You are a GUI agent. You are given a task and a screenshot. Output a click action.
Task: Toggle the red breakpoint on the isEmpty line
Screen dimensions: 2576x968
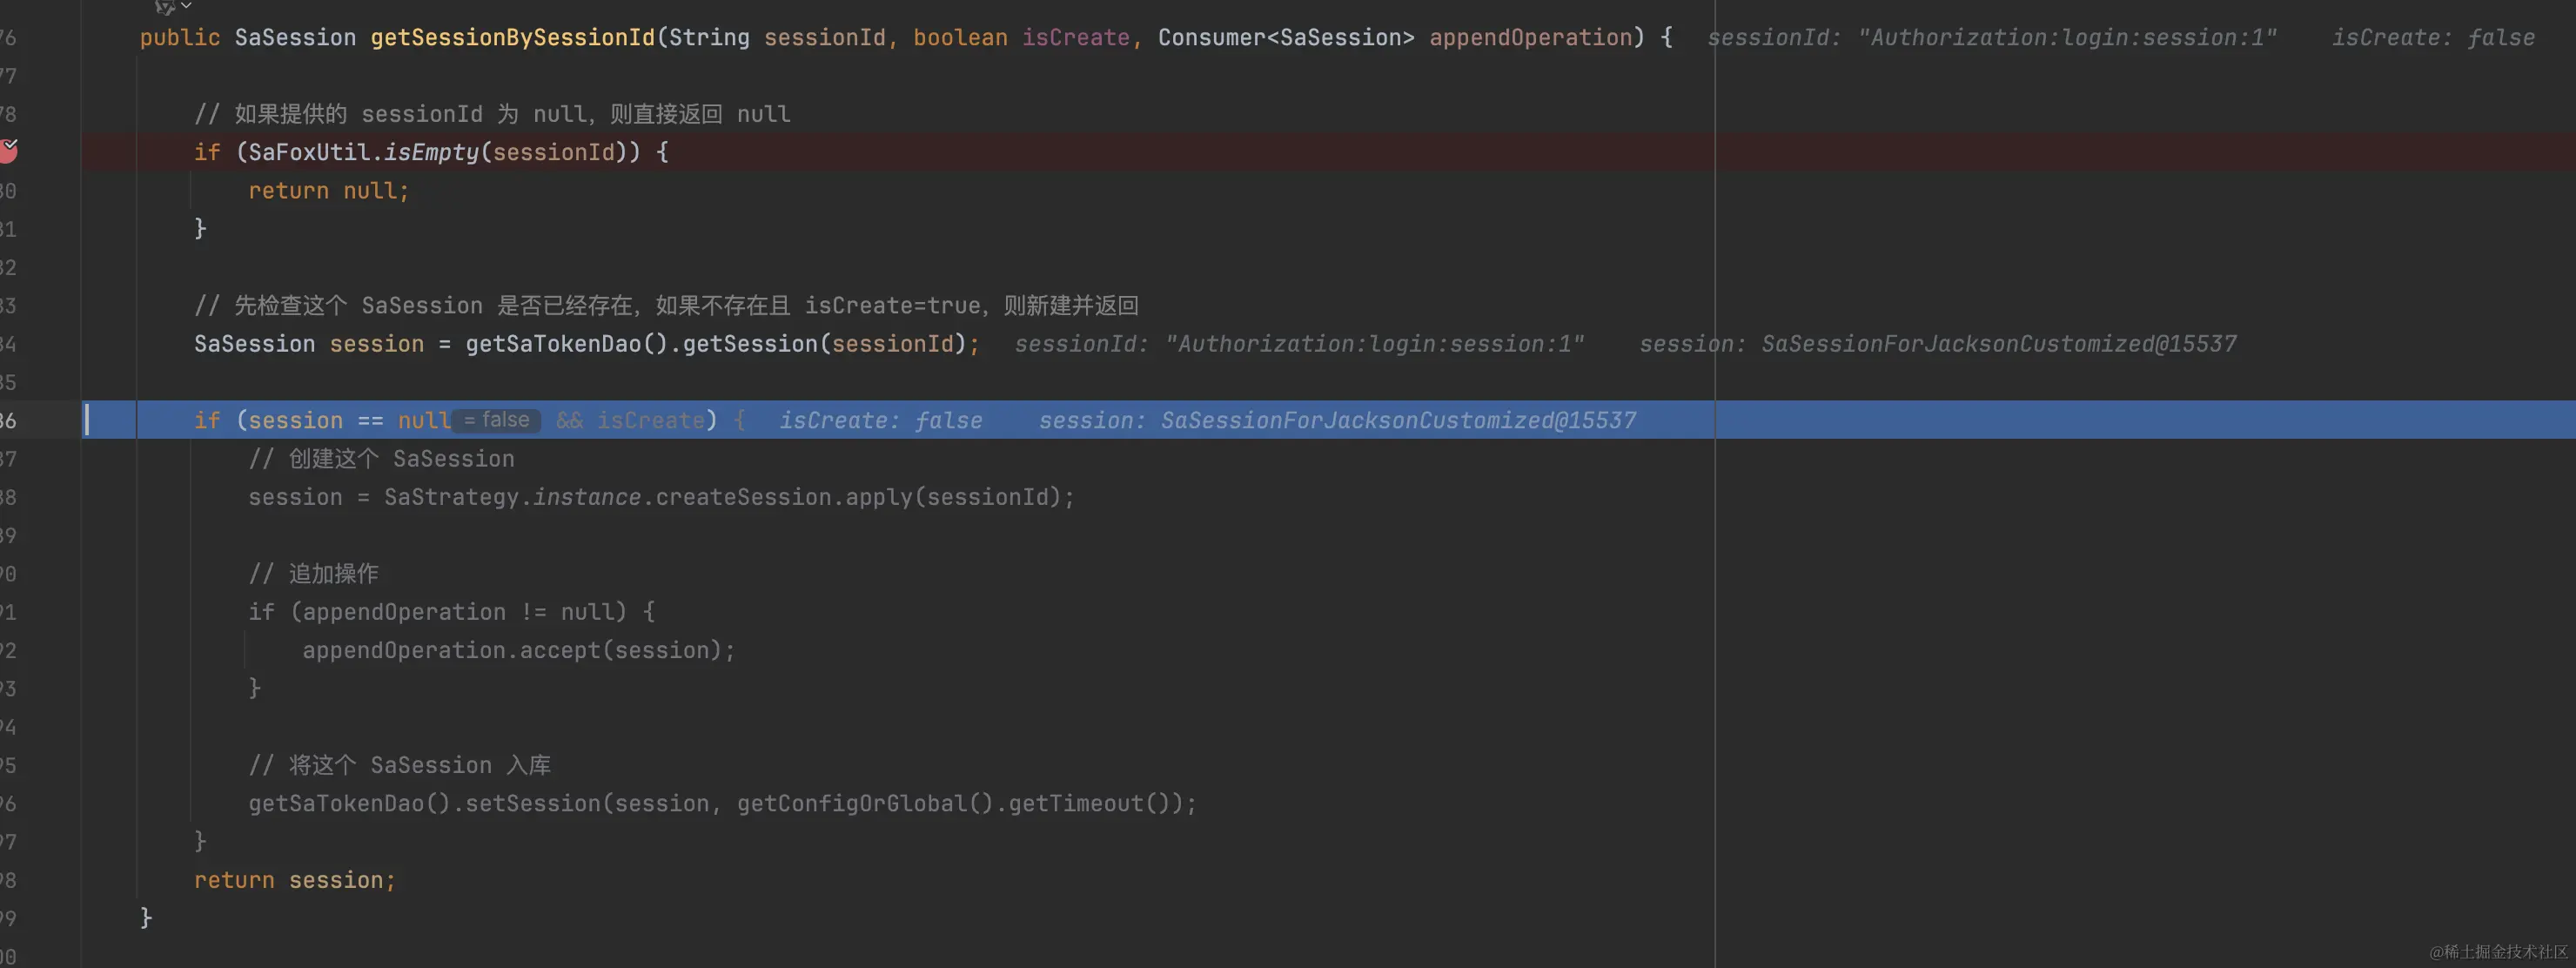pyautogui.click(x=8, y=151)
